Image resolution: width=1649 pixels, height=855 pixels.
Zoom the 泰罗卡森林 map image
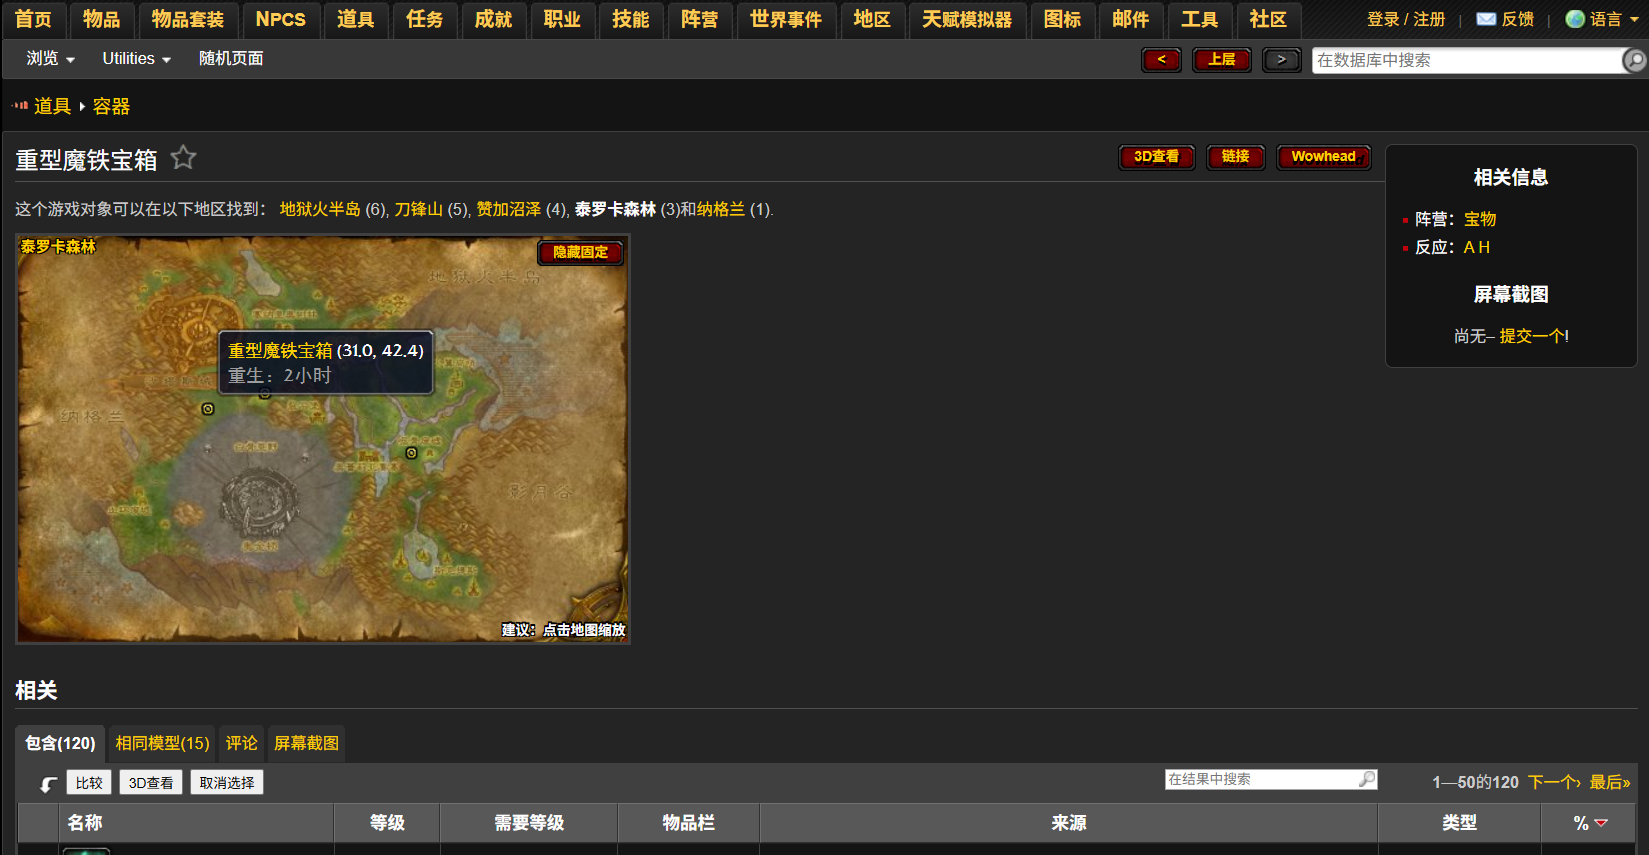pyautogui.click(x=322, y=438)
